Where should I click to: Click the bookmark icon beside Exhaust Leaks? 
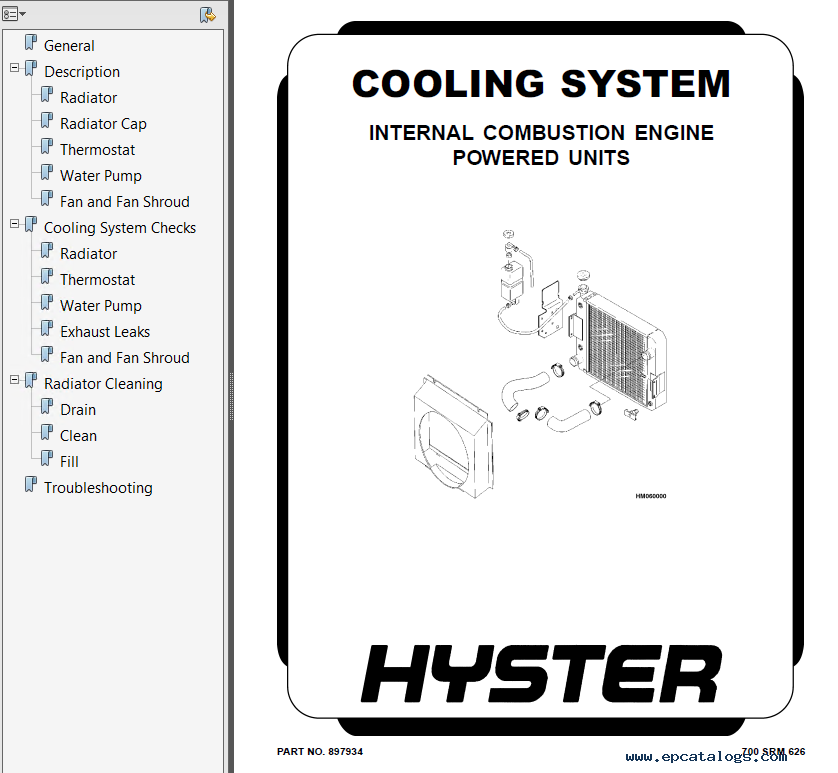[x=47, y=329]
